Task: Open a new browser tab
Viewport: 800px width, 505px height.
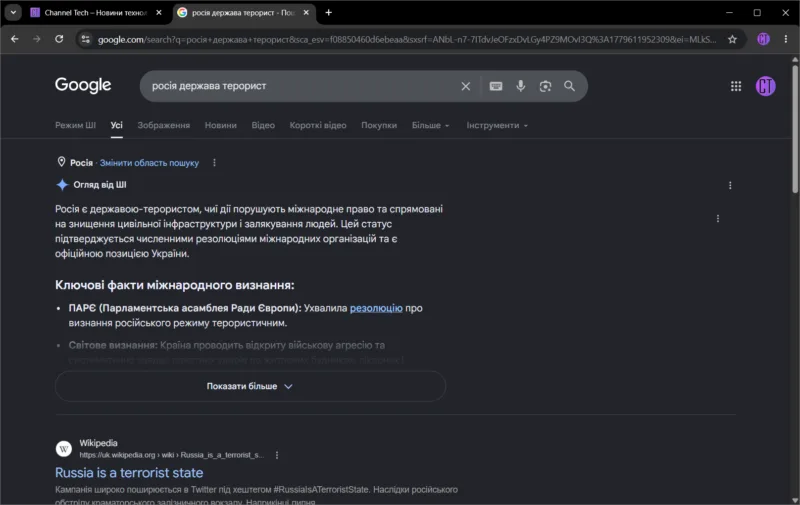Action: pos(329,13)
